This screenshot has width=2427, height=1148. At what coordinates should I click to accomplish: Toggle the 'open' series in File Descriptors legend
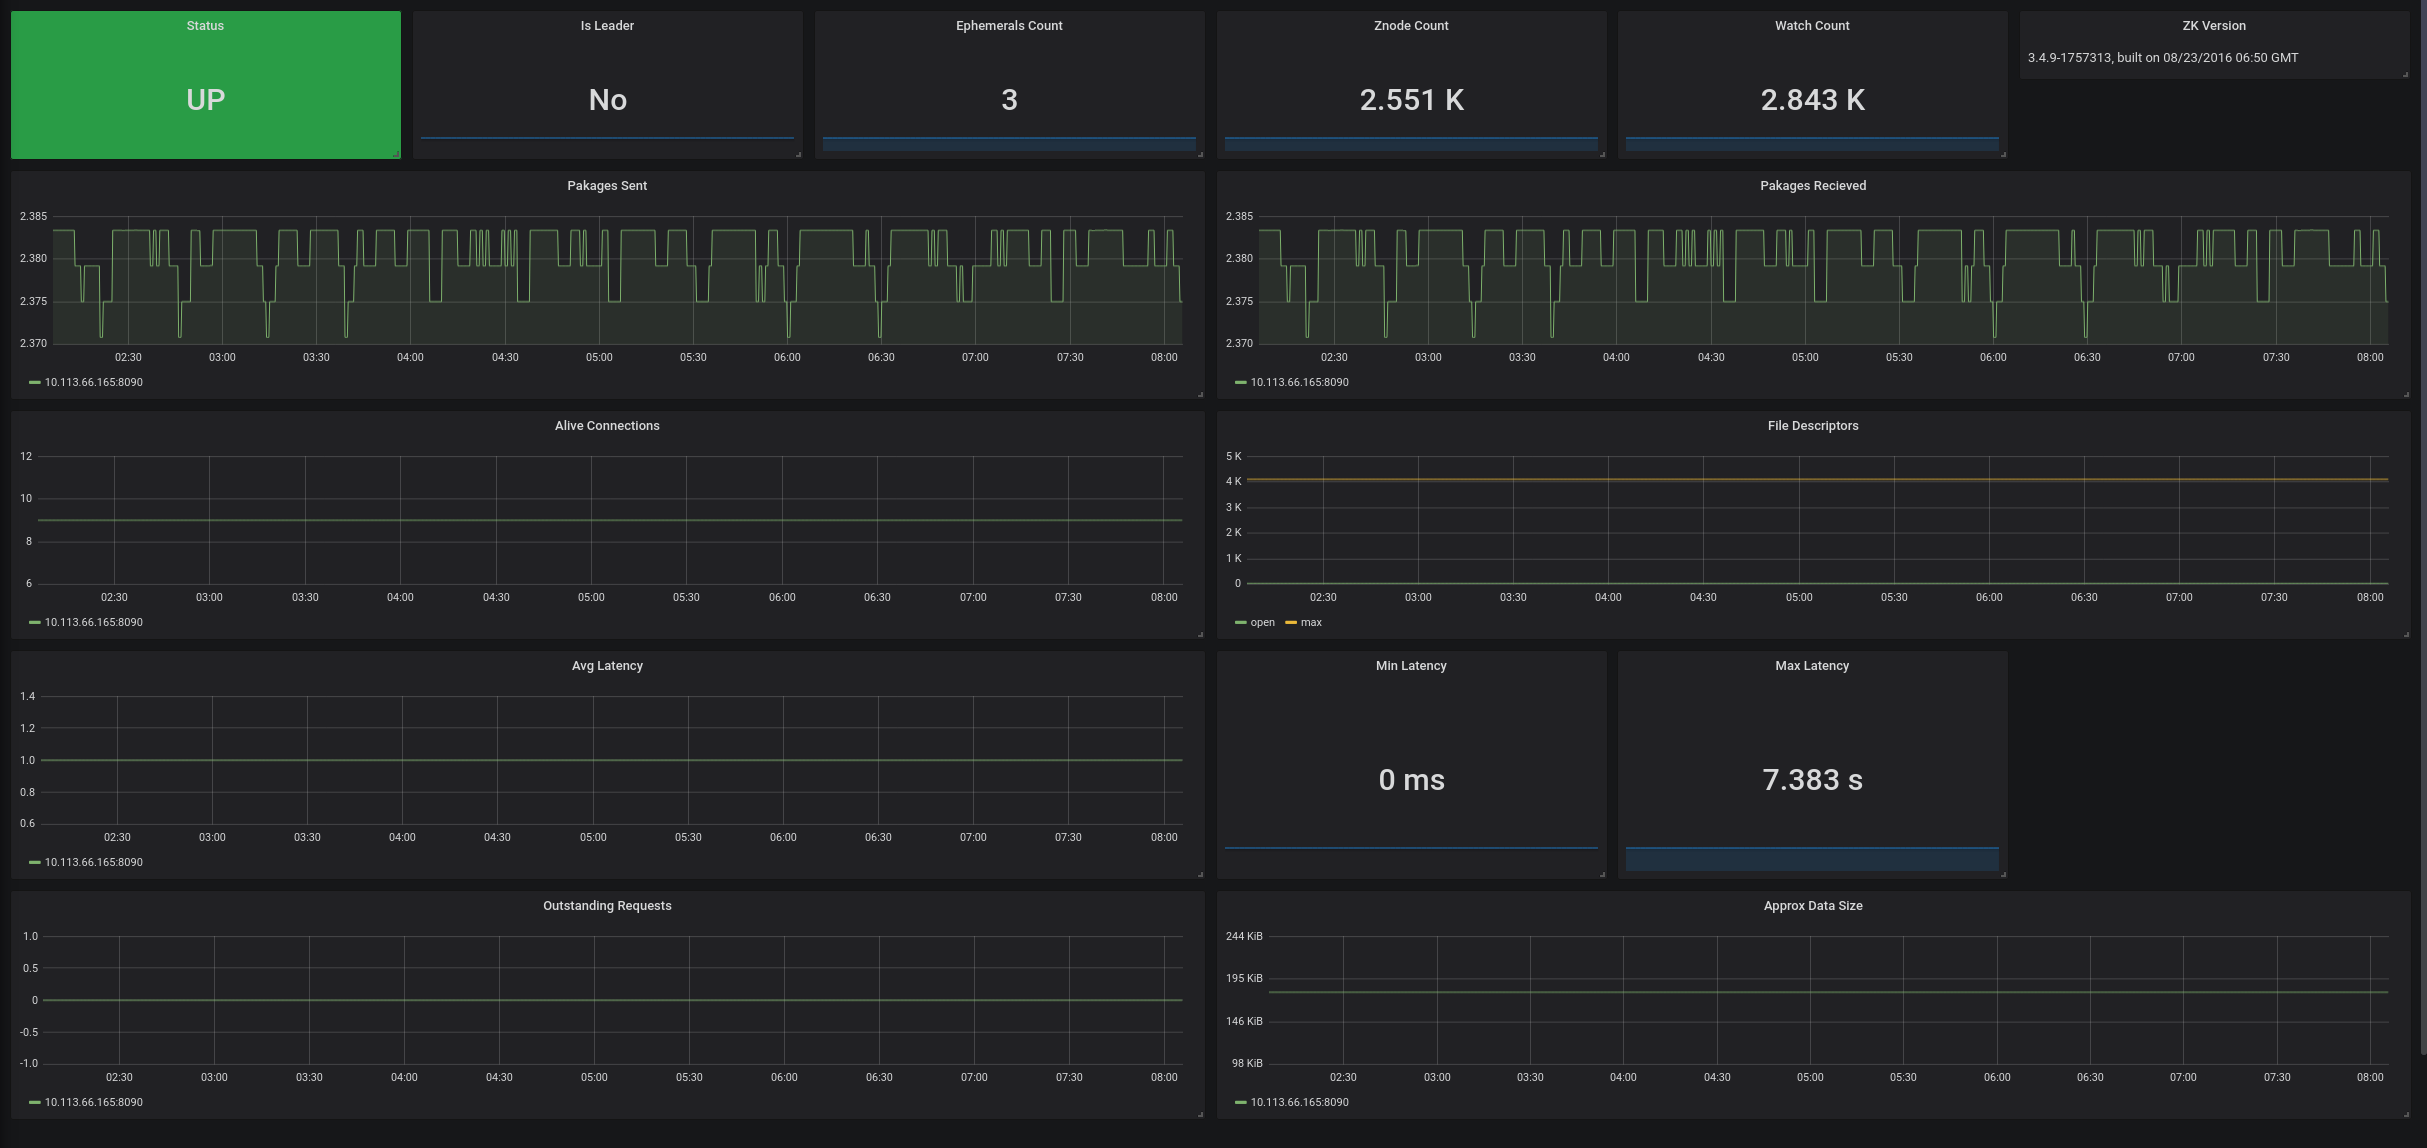(x=1262, y=622)
